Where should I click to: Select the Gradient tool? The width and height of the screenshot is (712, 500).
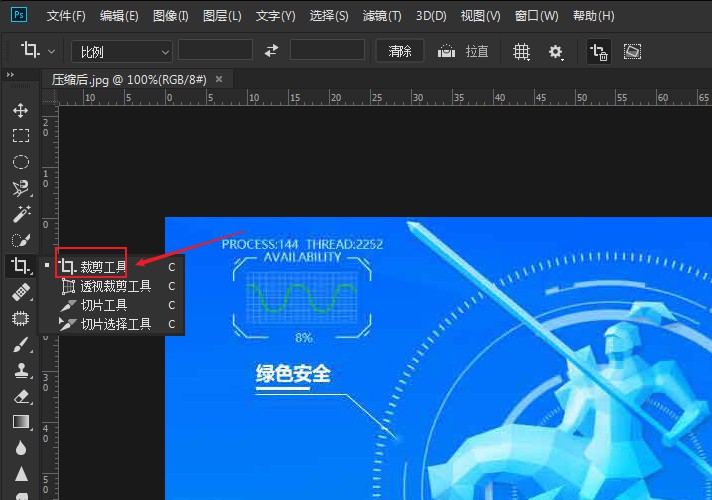tap(20, 422)
